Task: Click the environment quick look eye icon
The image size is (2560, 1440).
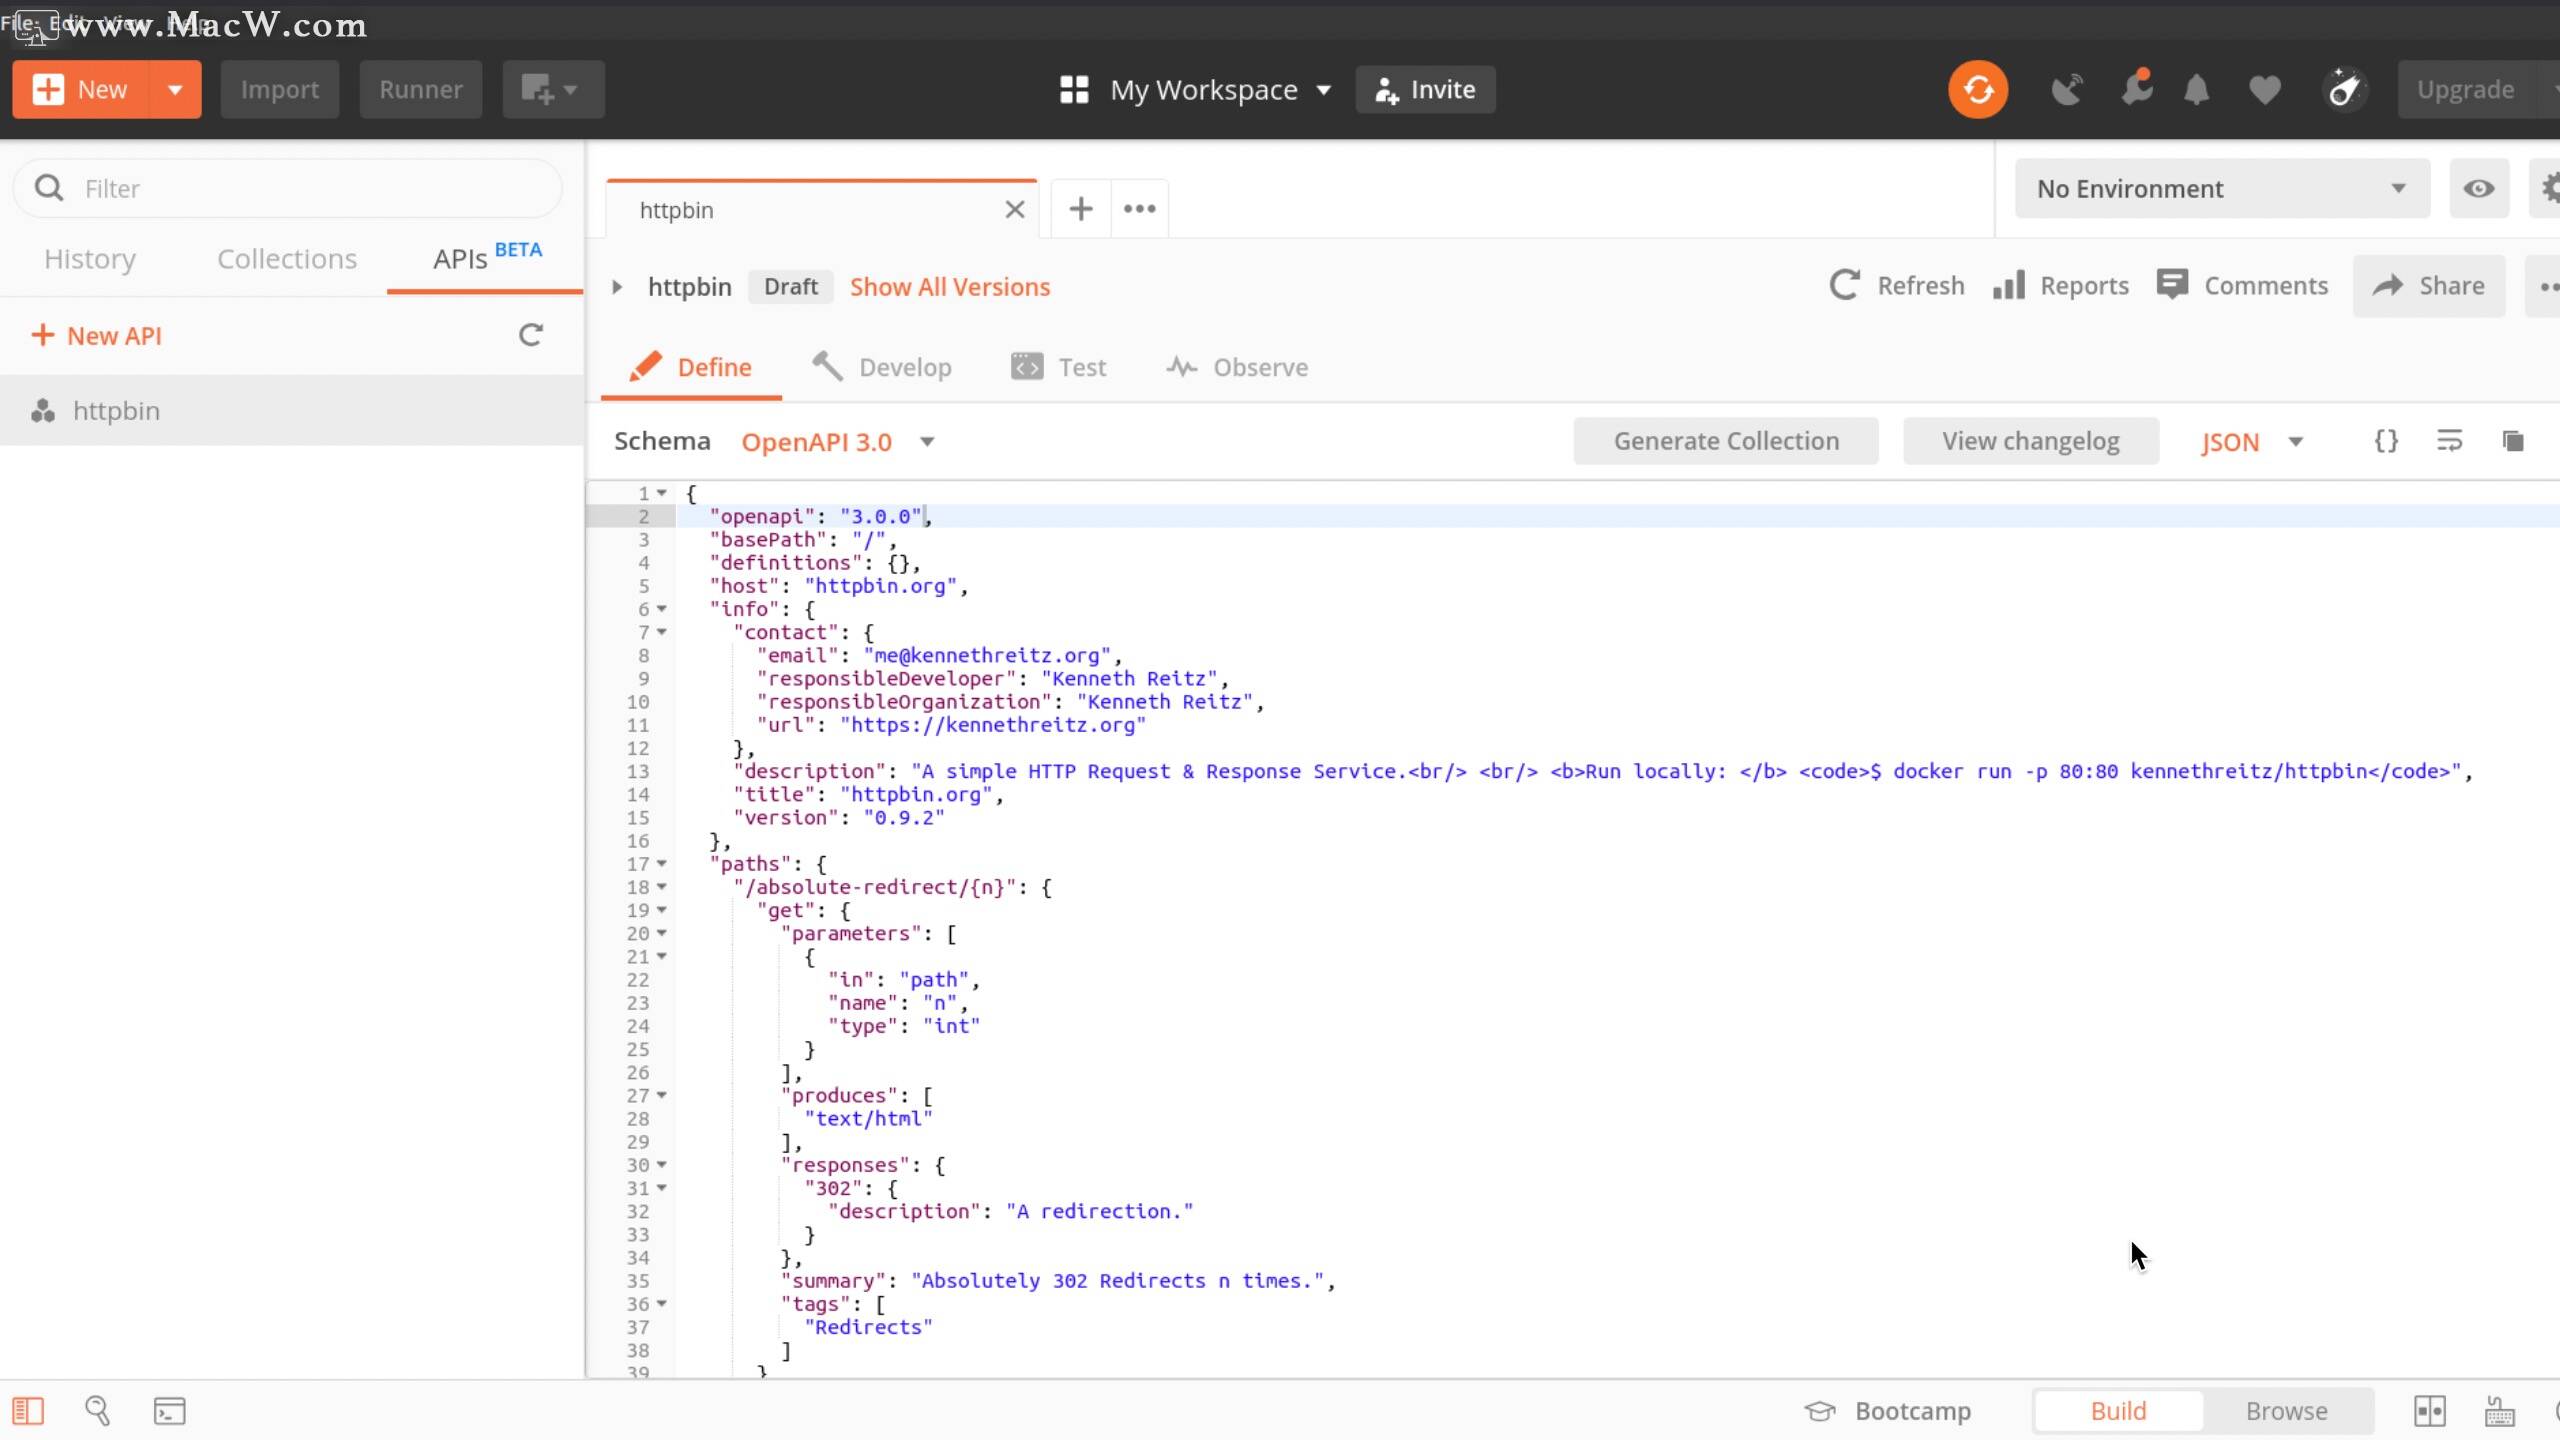Action: 2478,189
